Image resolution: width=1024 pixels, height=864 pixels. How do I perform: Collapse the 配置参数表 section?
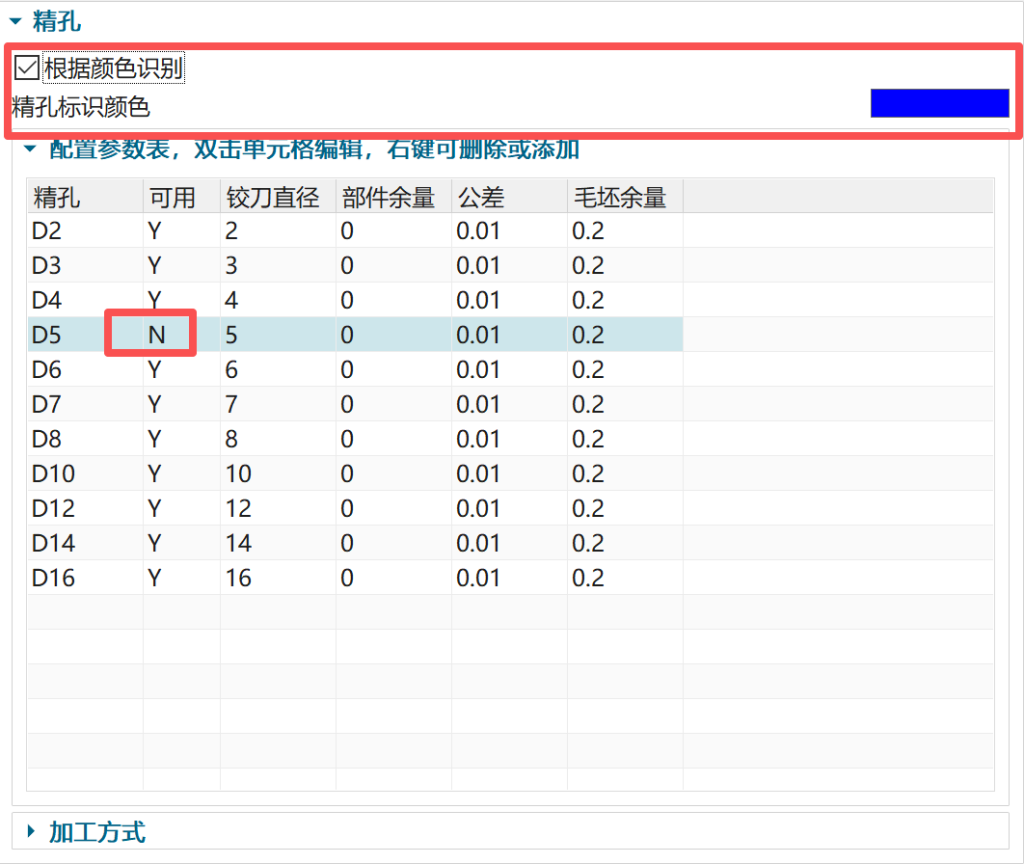click(x=30, y=150)
